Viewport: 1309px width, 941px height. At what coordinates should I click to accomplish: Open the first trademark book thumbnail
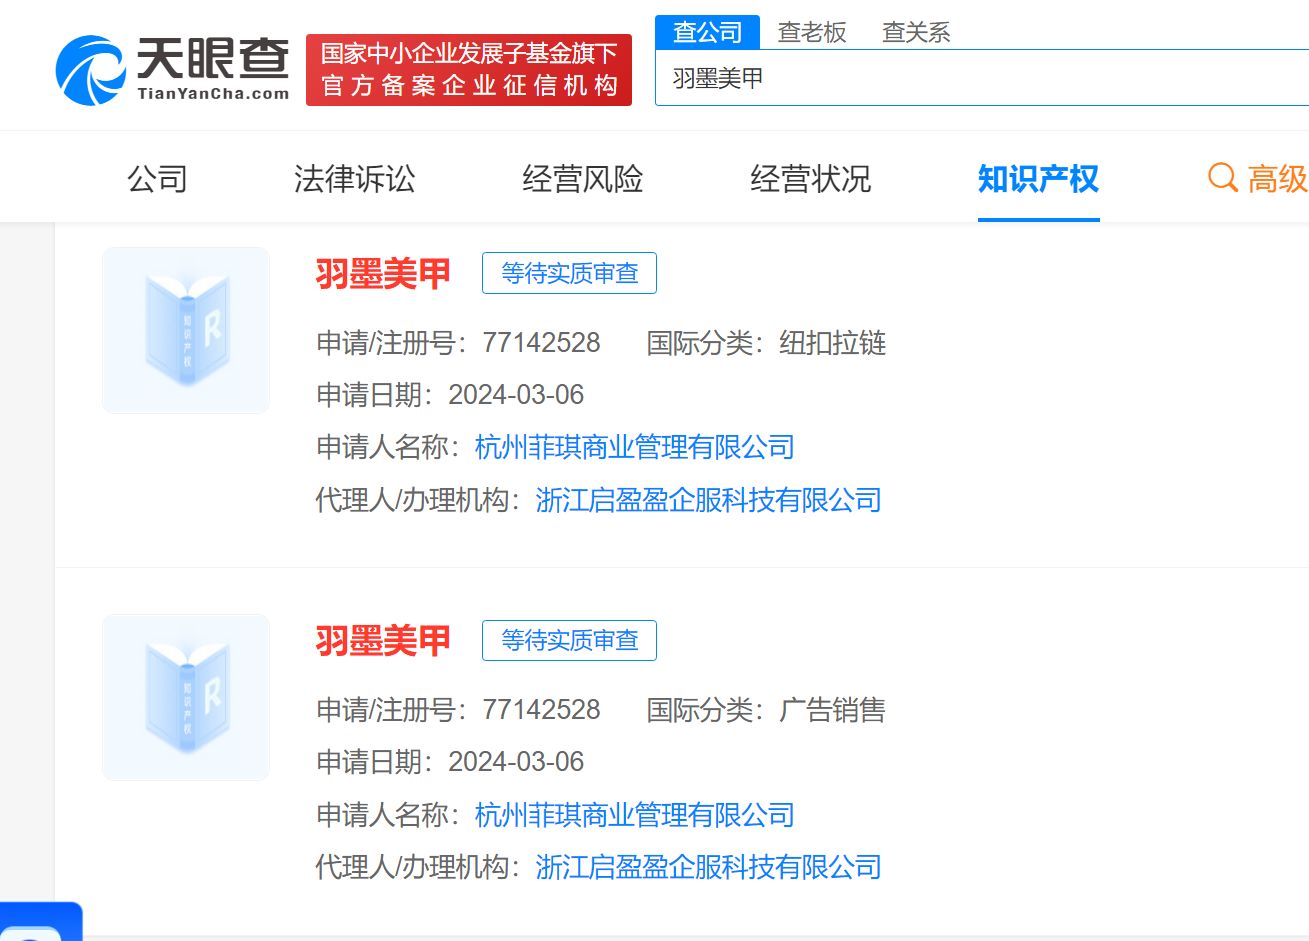click(x=186, y=330)
